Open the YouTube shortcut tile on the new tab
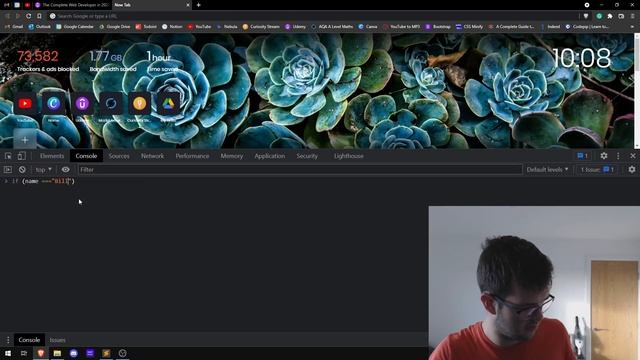This screenshot has width=640, height=360. 25,103
